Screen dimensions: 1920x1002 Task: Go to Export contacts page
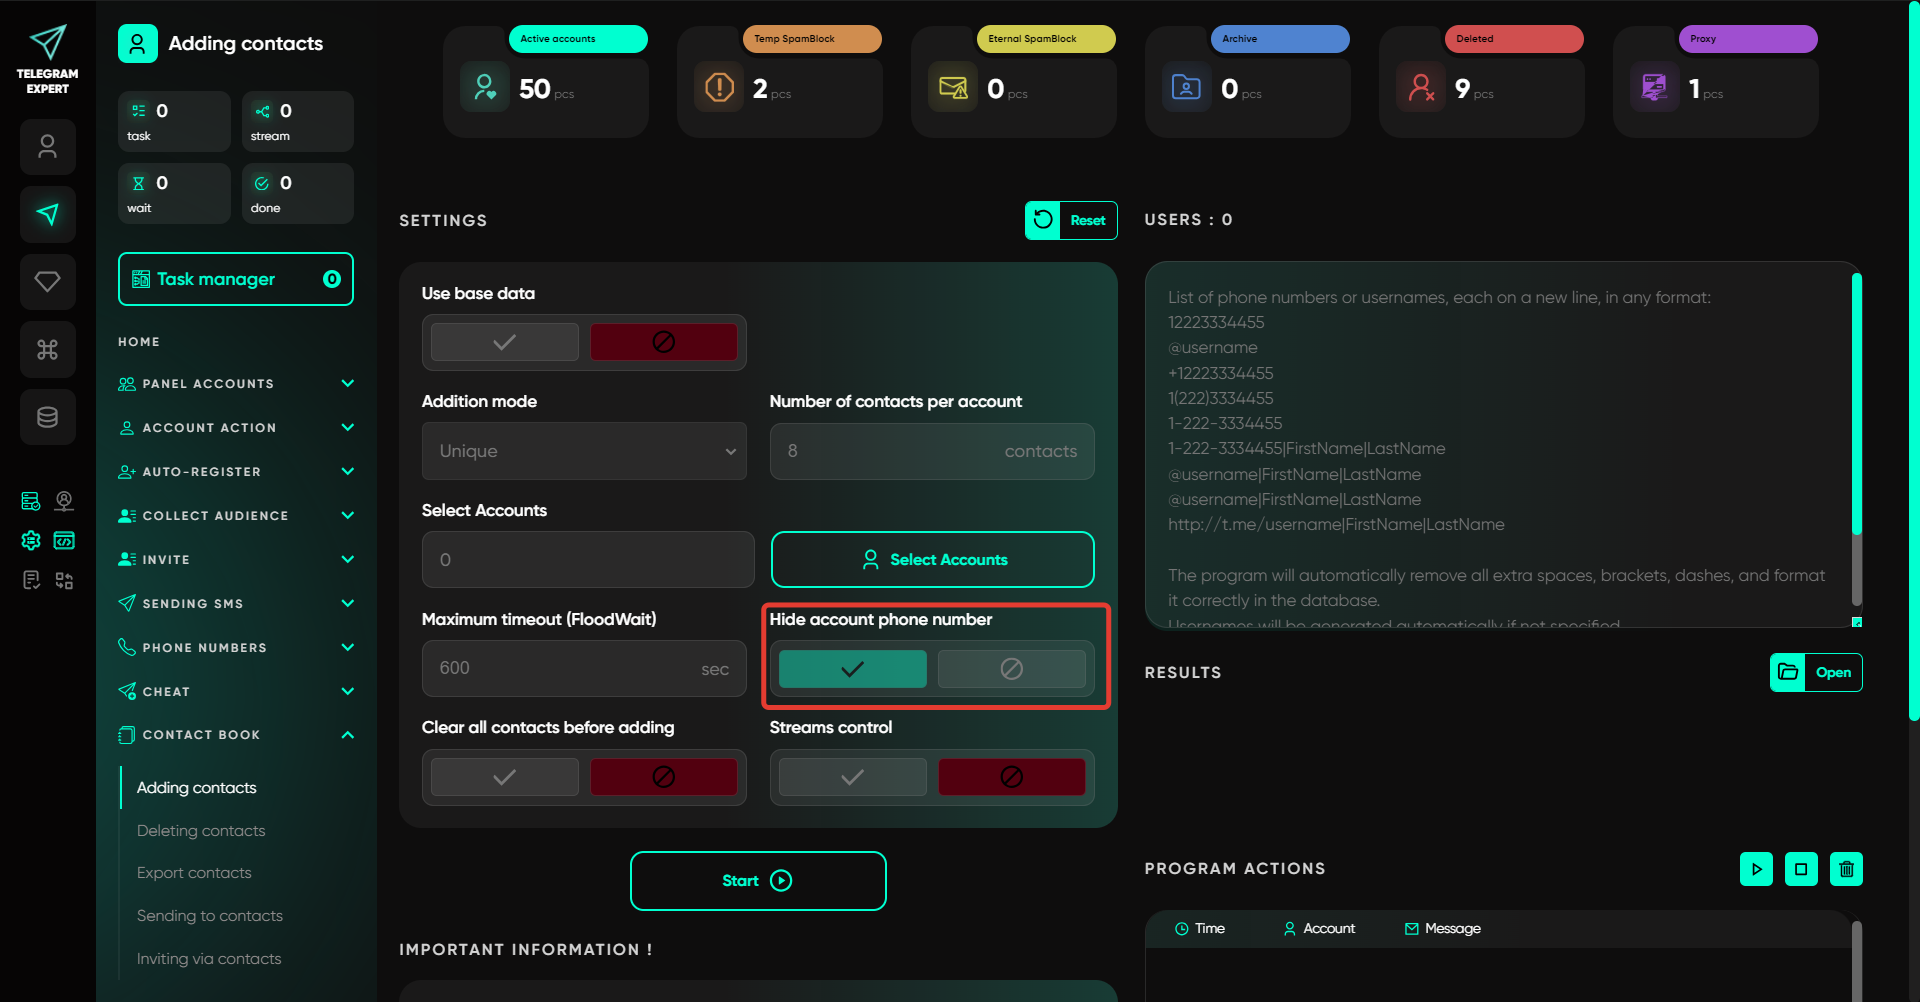pos(194,873)
